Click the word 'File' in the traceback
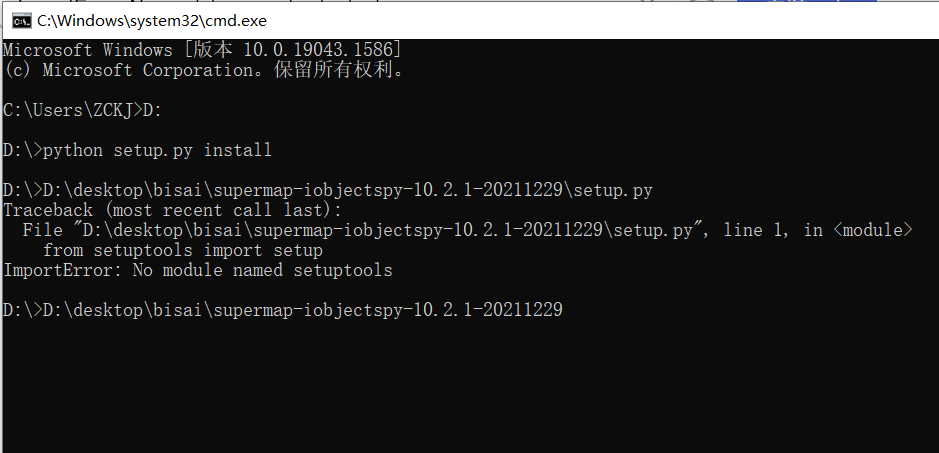This screenshot has height=453, width=939. 43,230
